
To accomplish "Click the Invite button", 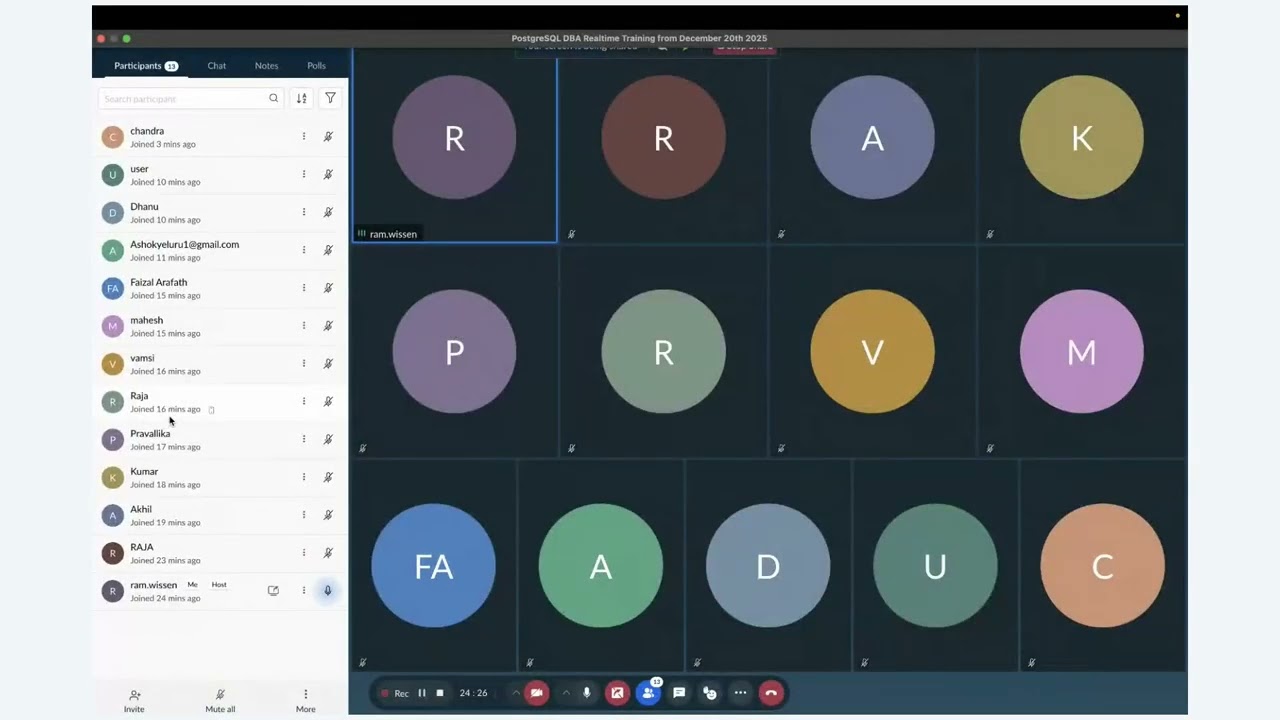I will (x=134, y=701).
